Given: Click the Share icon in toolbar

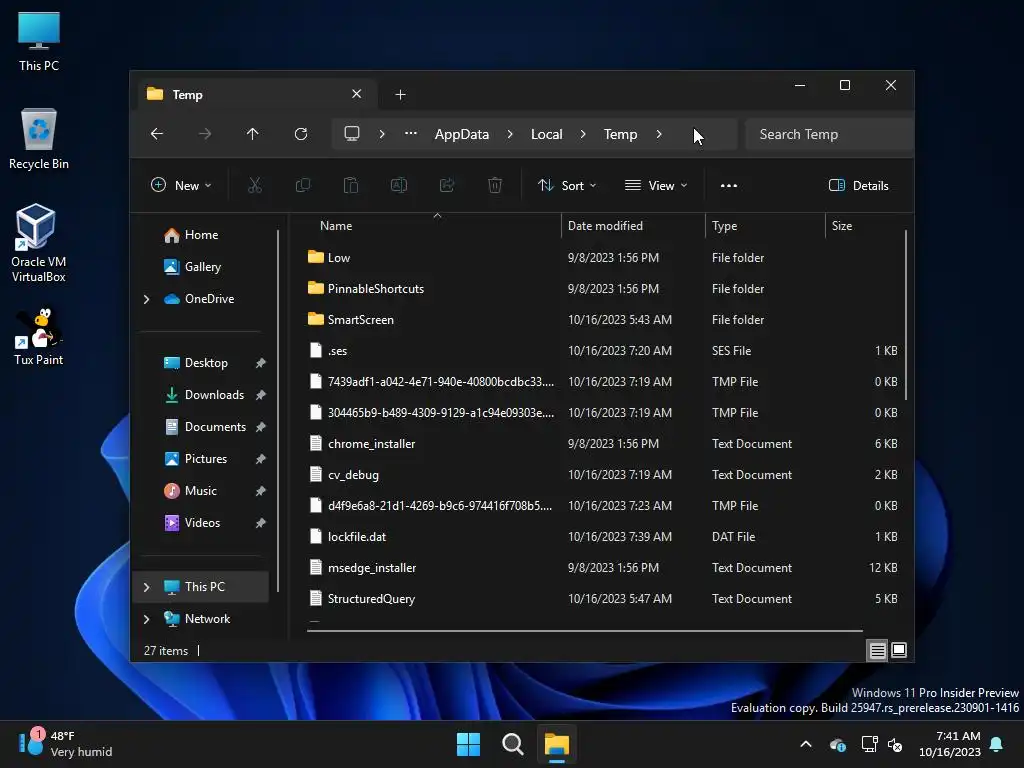Looking at the screenshot, I should [447, 185].
